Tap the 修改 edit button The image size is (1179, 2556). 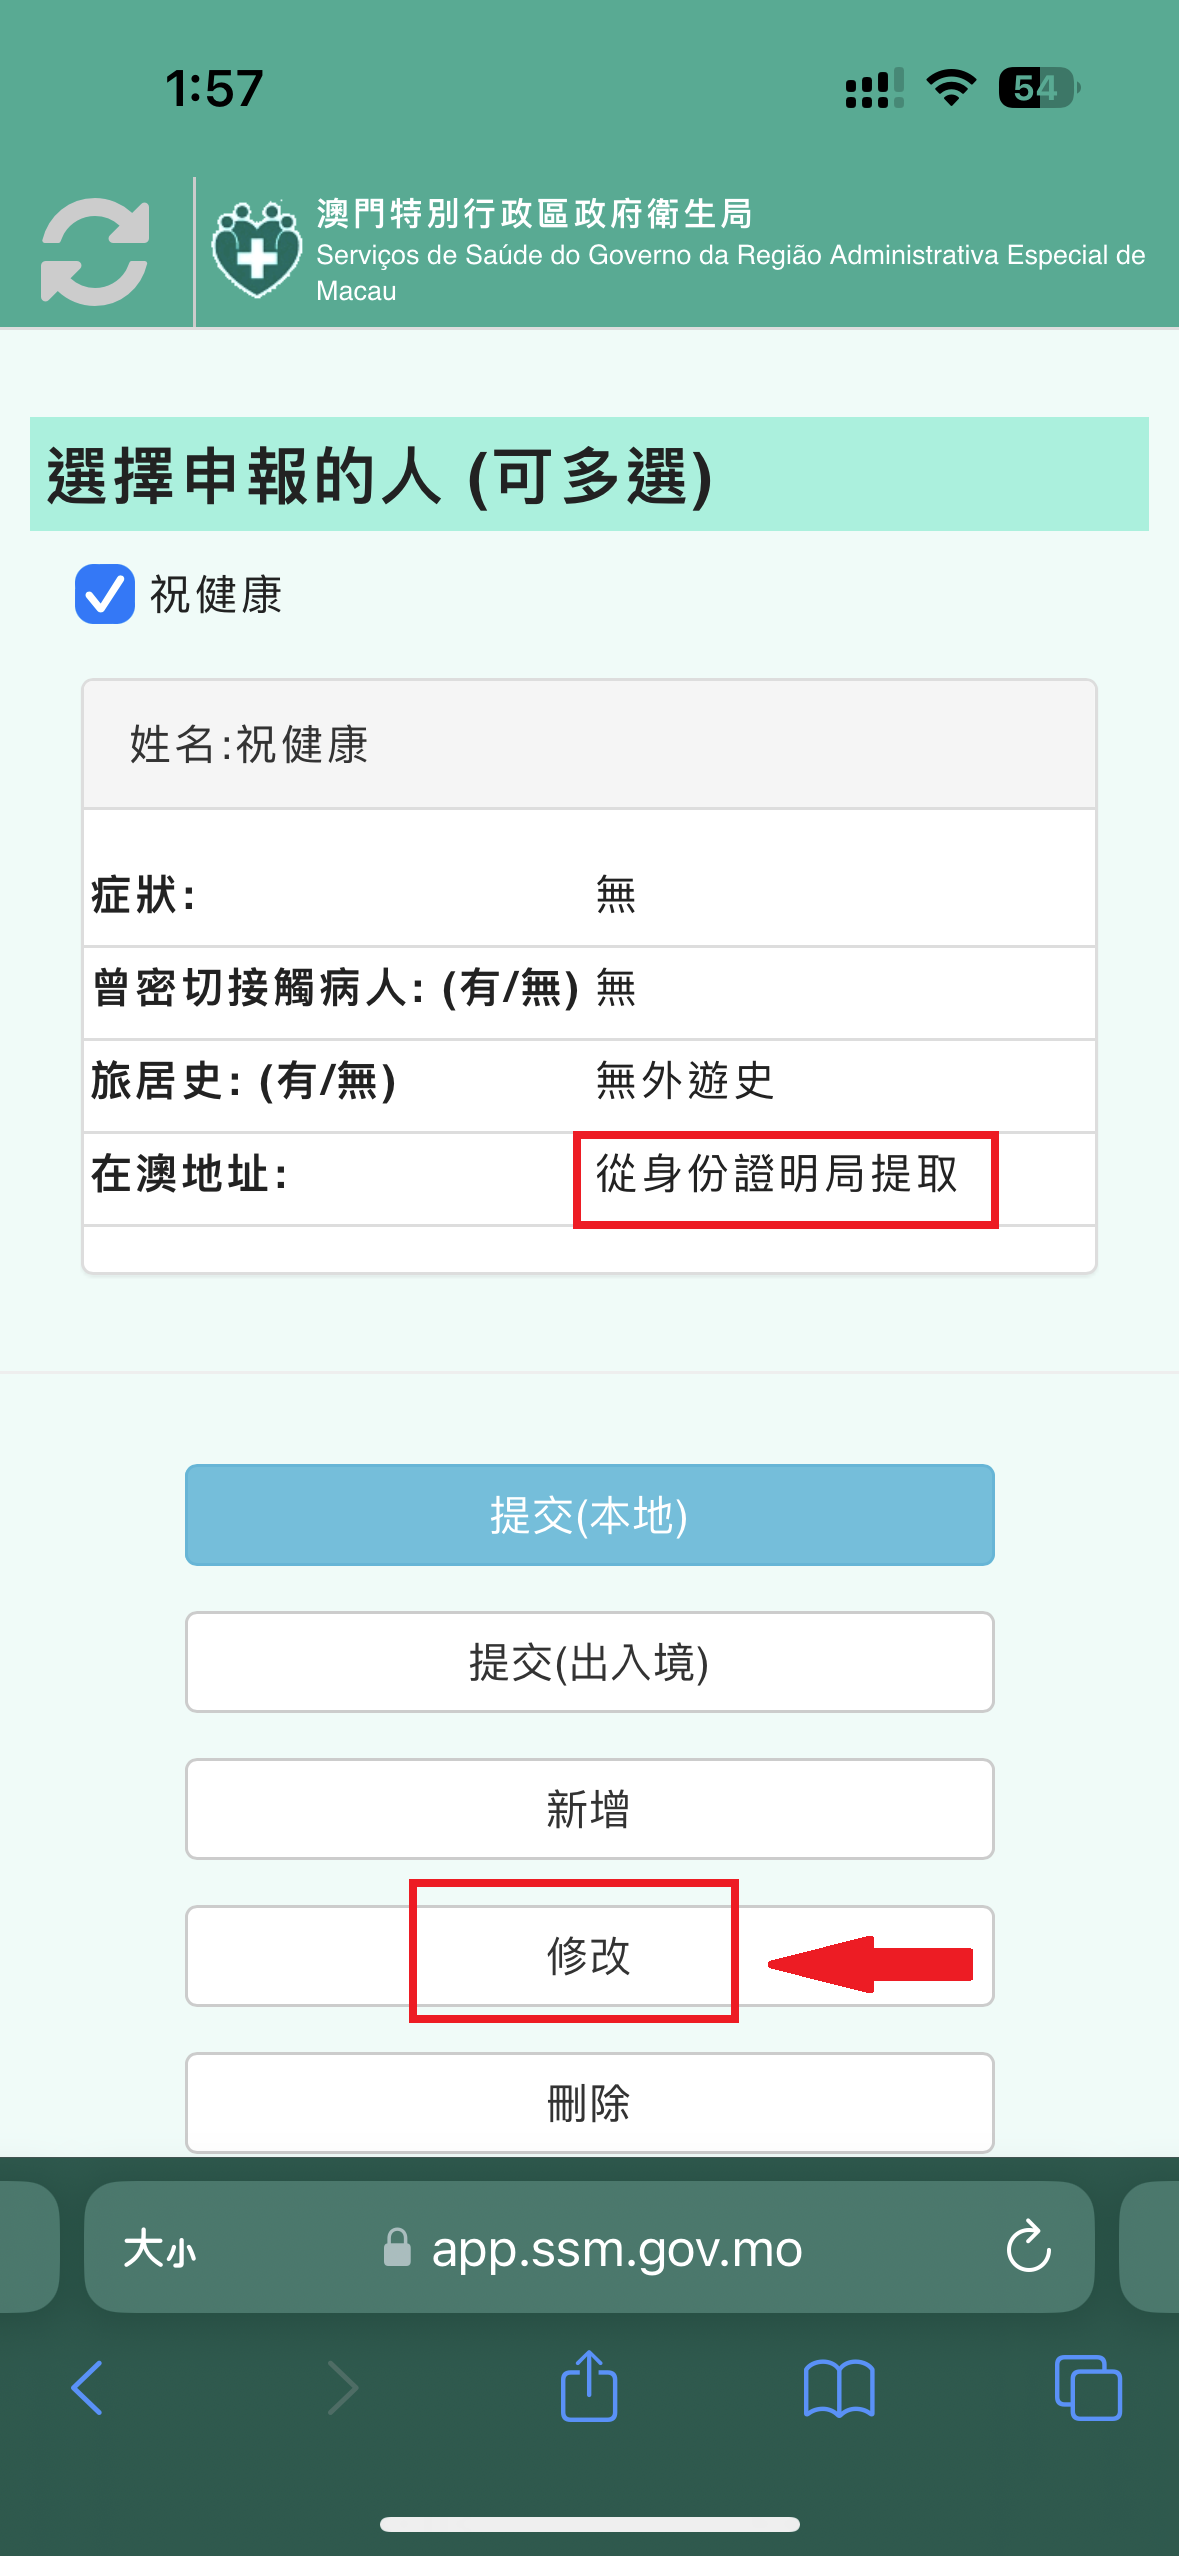tap(589, 1956)
